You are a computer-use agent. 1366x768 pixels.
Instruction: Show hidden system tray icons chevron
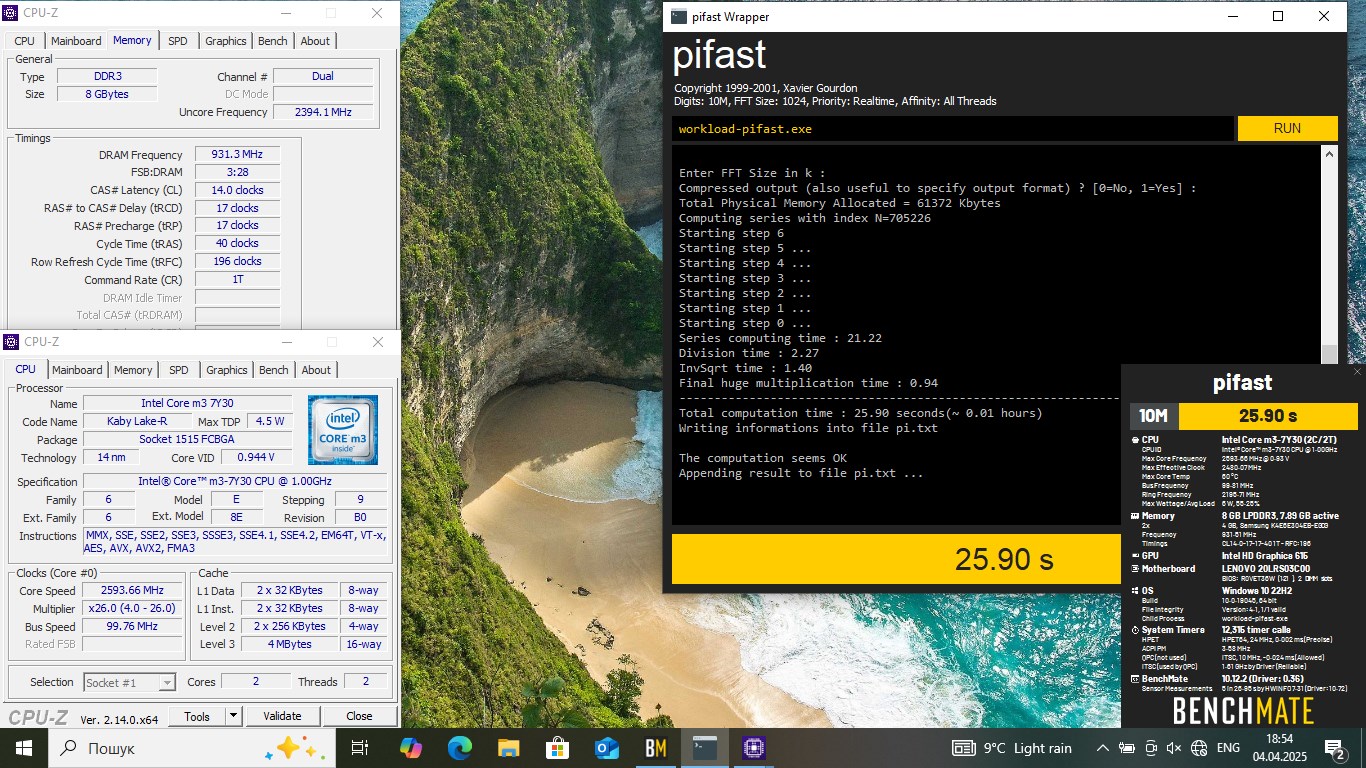point(1102,748)
